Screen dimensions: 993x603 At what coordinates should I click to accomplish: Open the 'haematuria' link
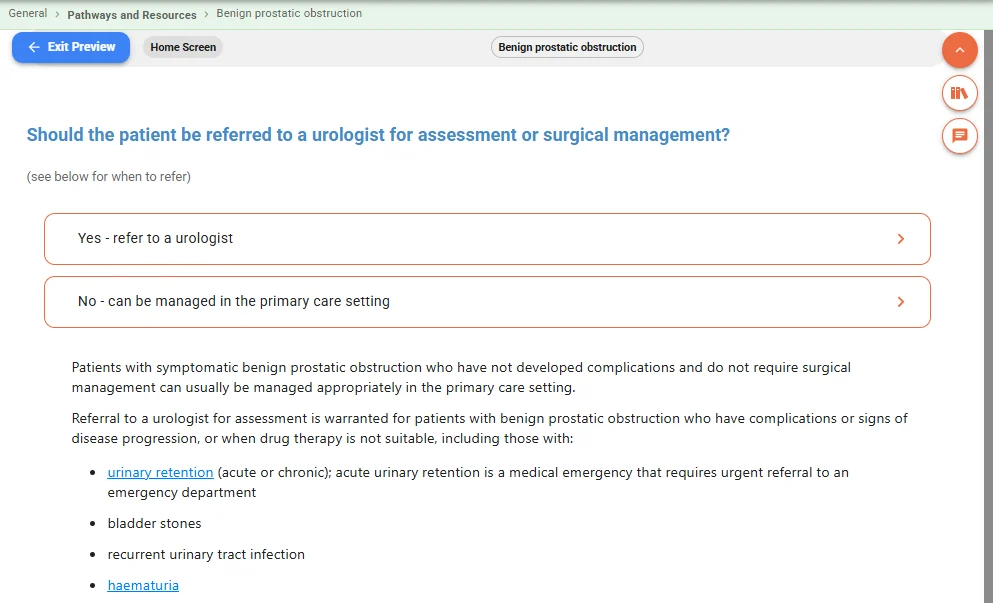[143, 585]
